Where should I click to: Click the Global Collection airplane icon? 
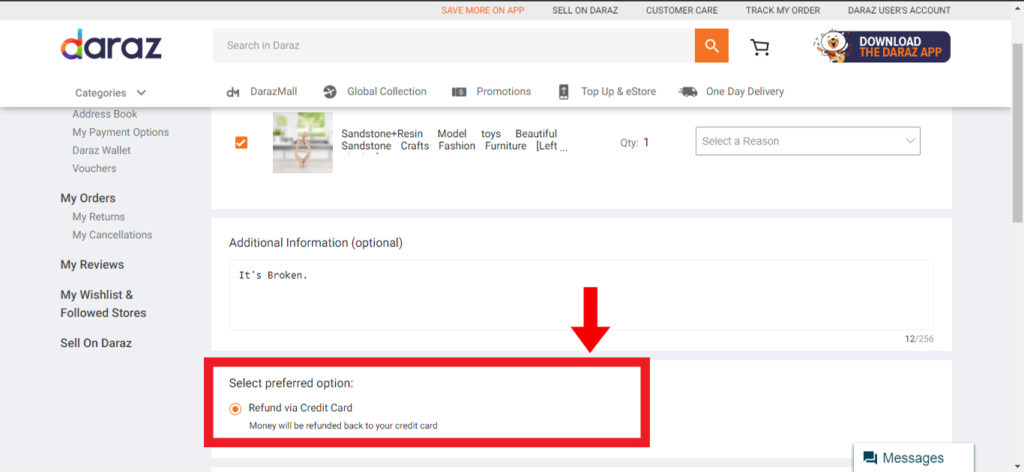pyautogui.click(x=330, y=92)
